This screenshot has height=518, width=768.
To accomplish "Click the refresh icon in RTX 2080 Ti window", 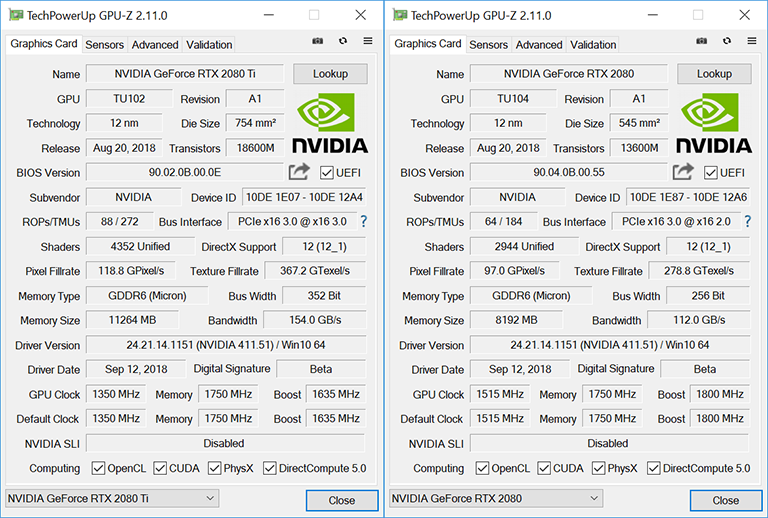I will [x=343, y=41].
